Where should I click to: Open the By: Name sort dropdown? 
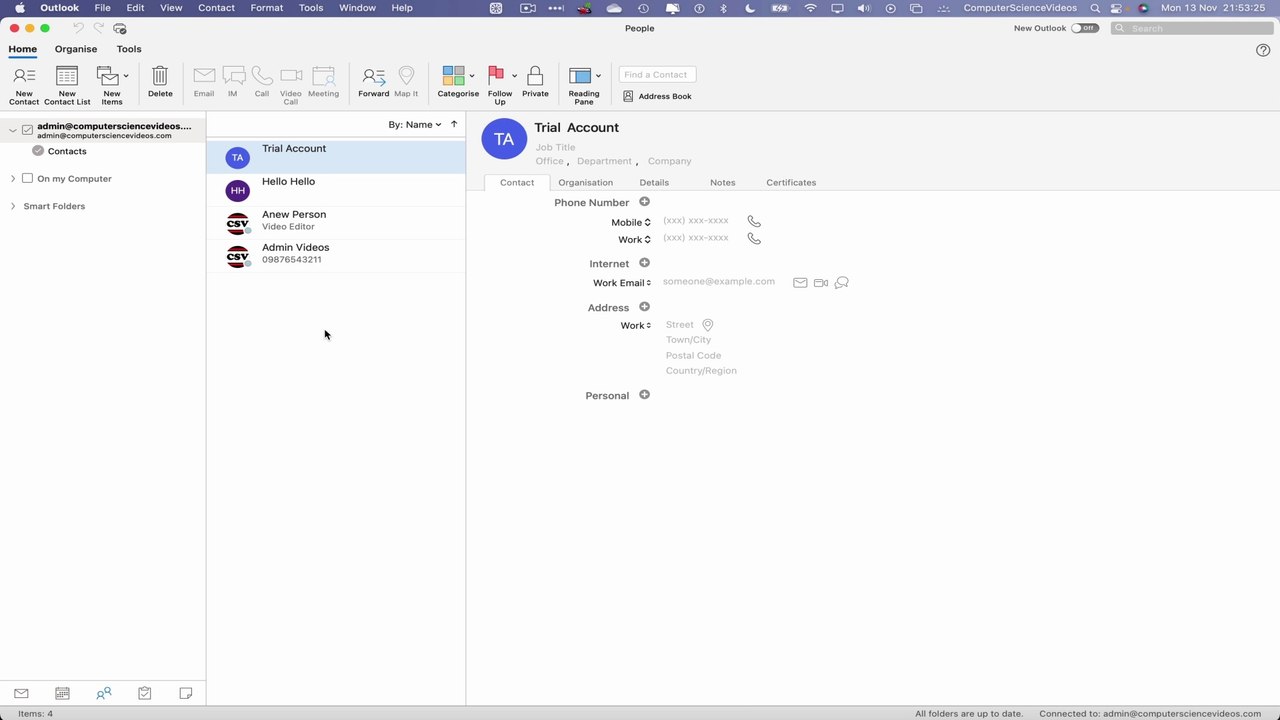coord(415,124)
